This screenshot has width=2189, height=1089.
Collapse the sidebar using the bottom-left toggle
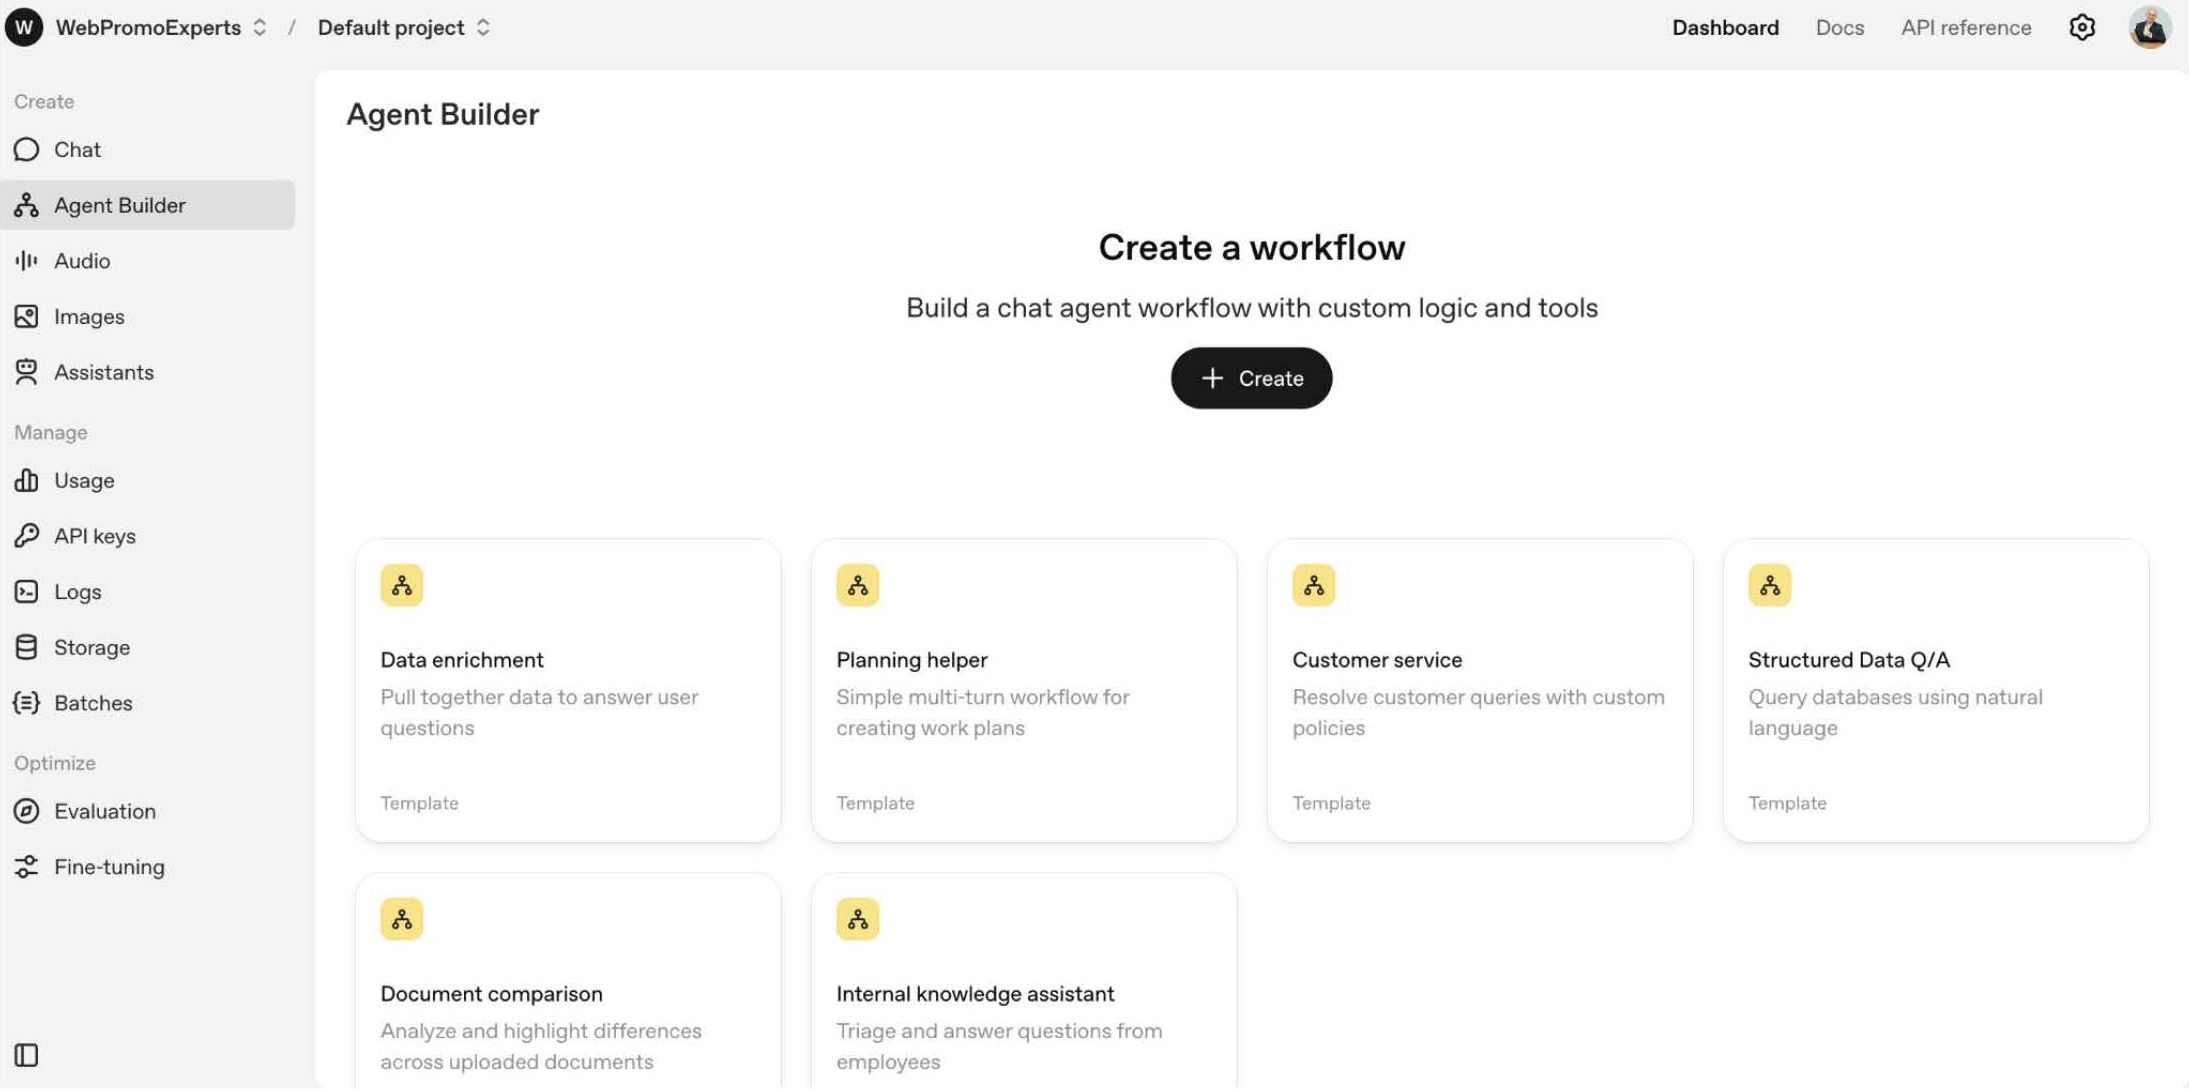click(25, 1055)
